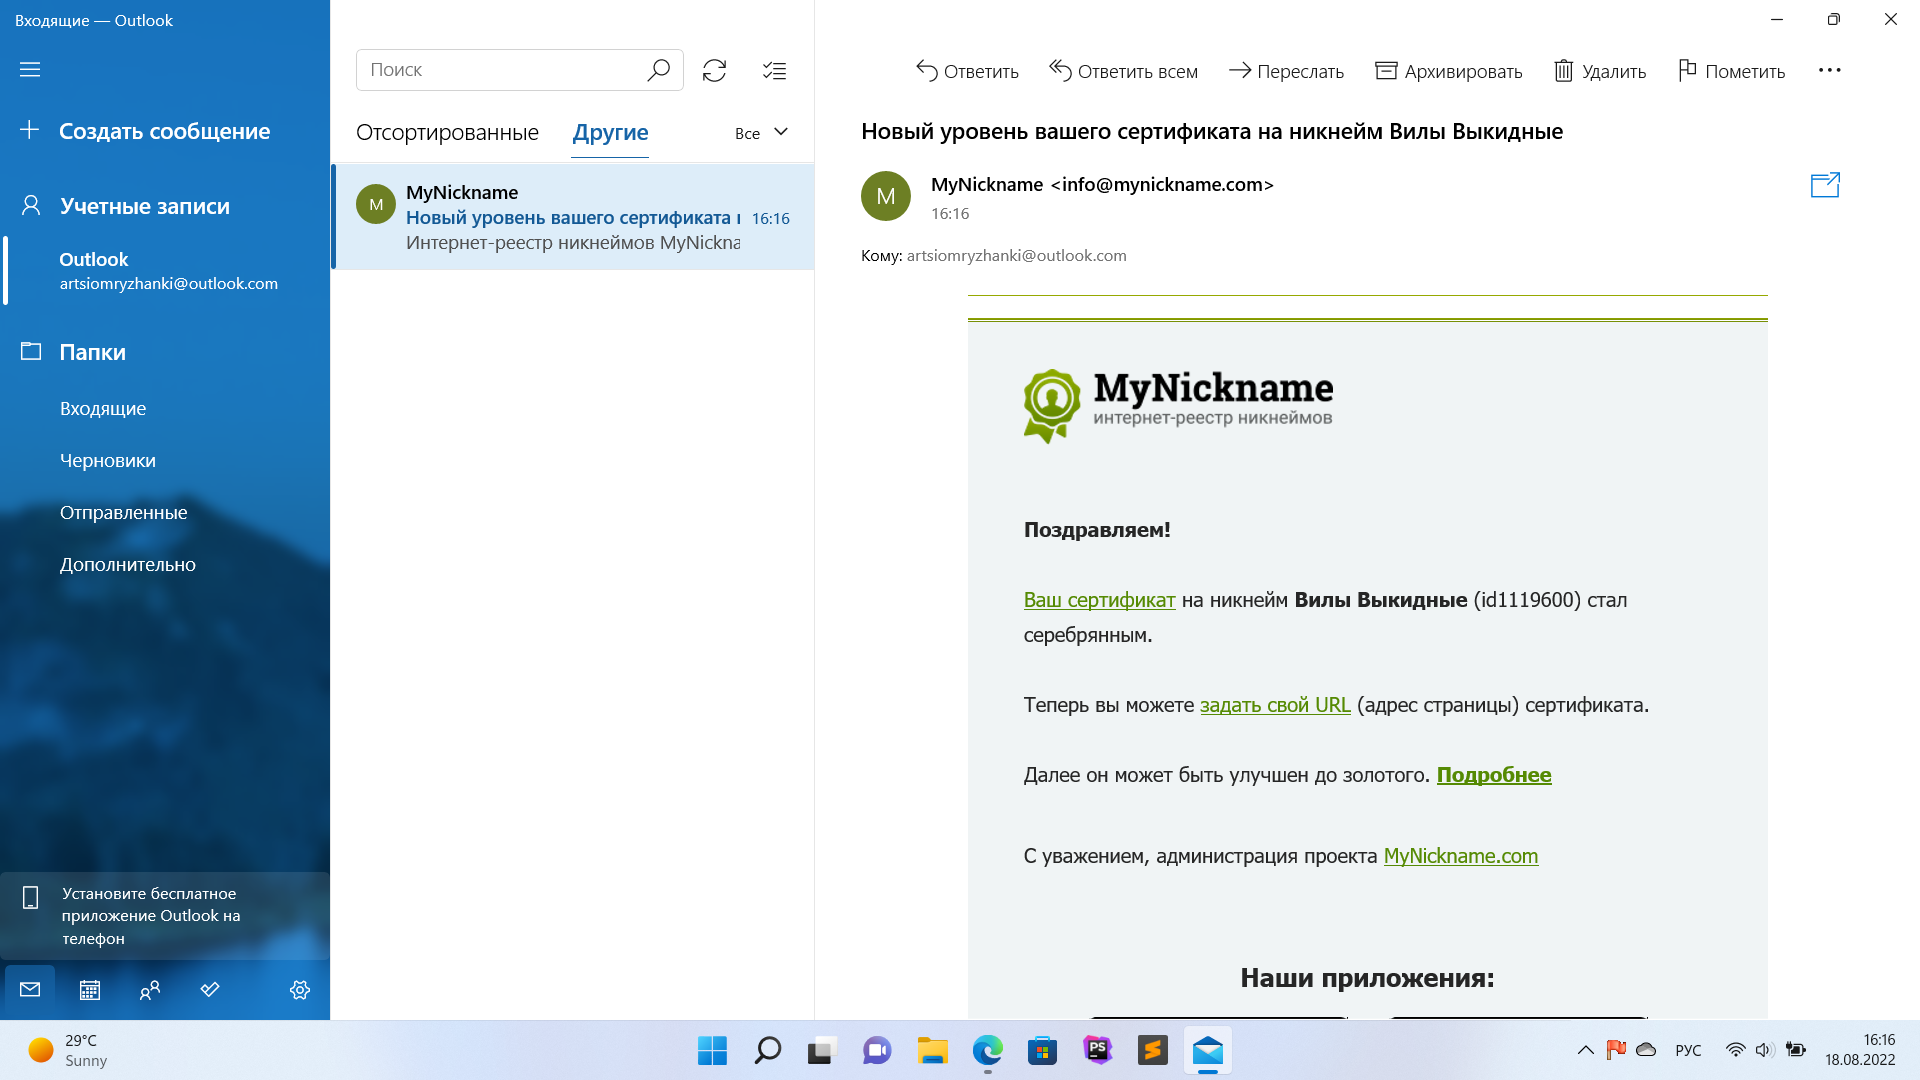Open To Do checkmark icon
The width and height of the screenshot is (1920, 1080).
point(210,990)
